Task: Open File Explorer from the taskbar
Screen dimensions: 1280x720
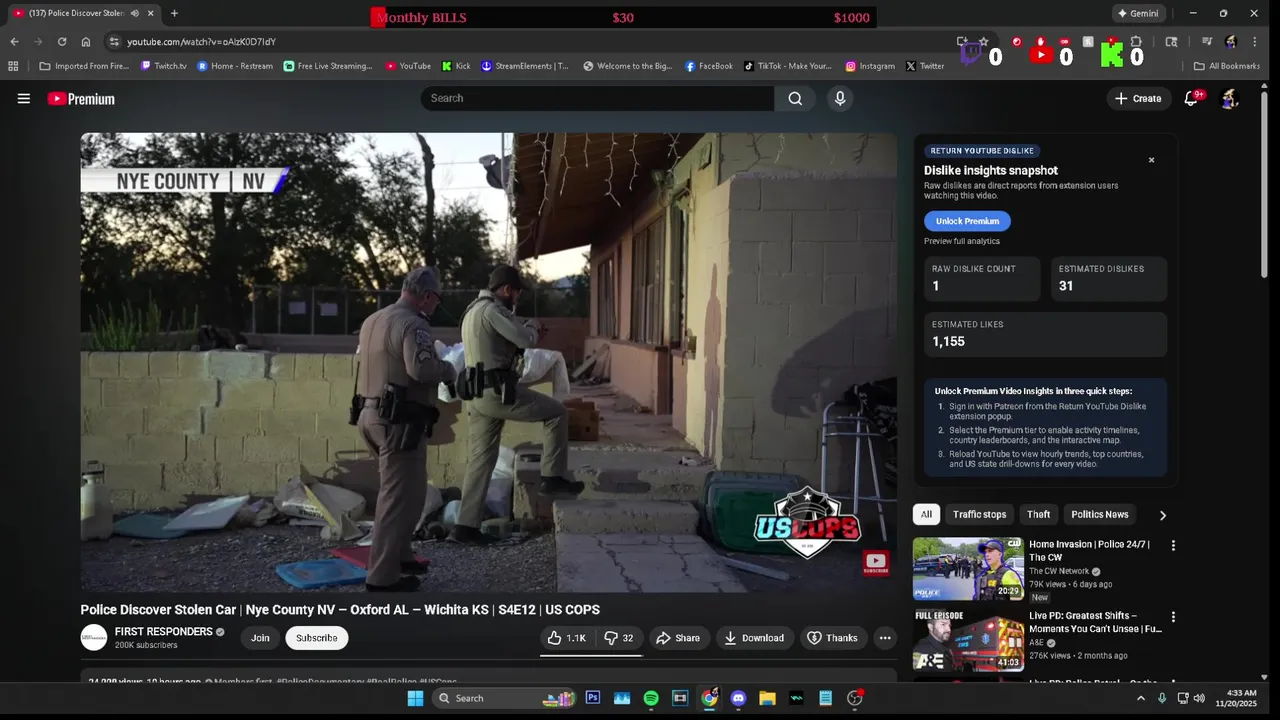Action: tap(767, 698)
